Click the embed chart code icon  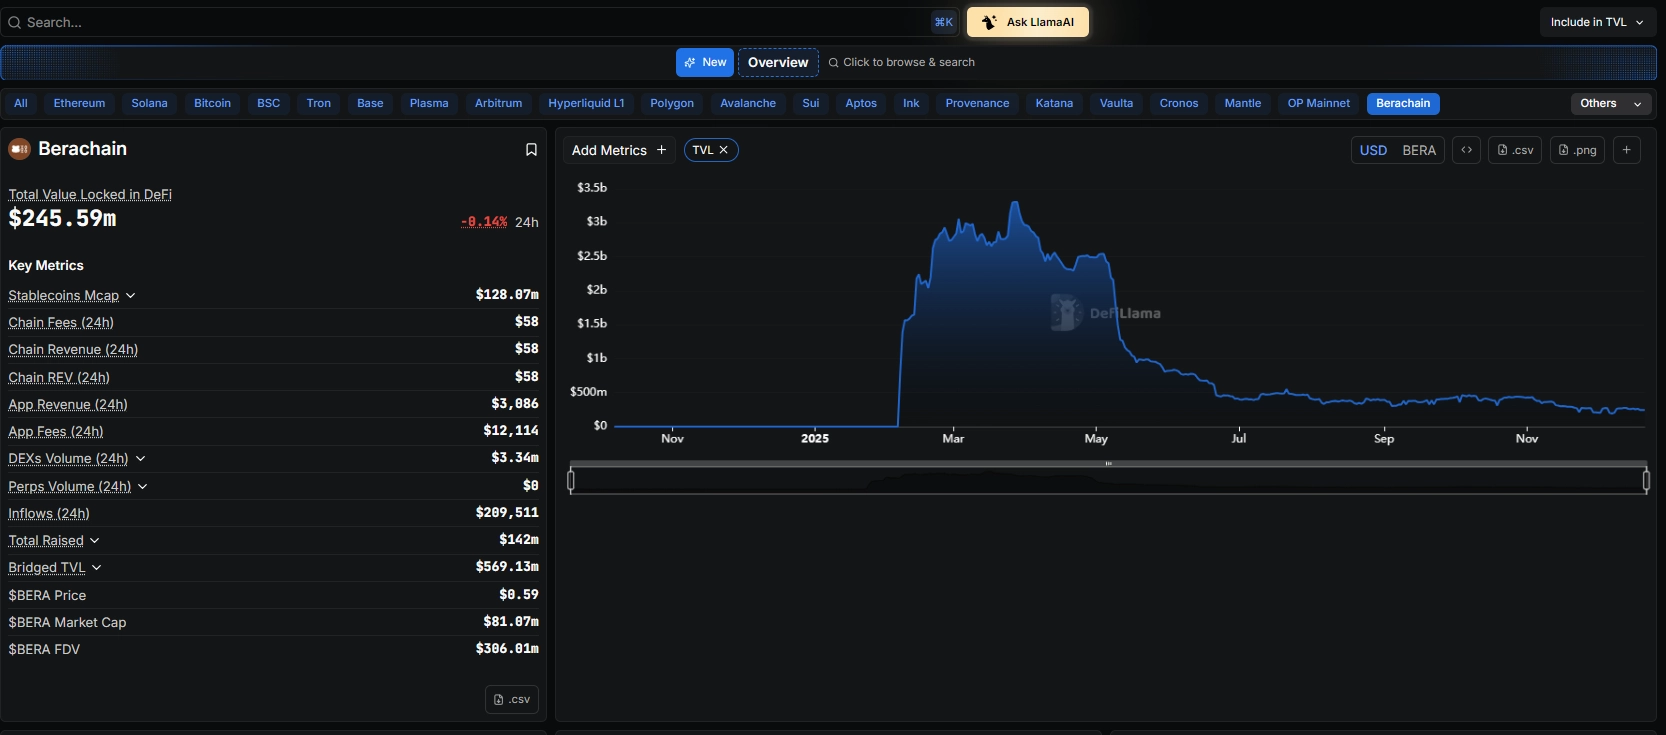[1466, 150]
